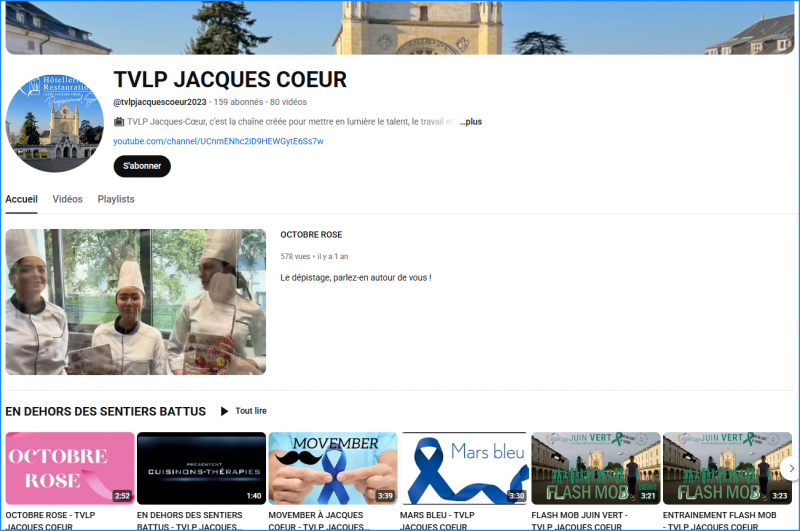Image resolution: width=800 pixels, height=531 pixels.
Task: Open the 3:21 Flash Mob Juin Vert thumbnail
Action: click(595, 468)
